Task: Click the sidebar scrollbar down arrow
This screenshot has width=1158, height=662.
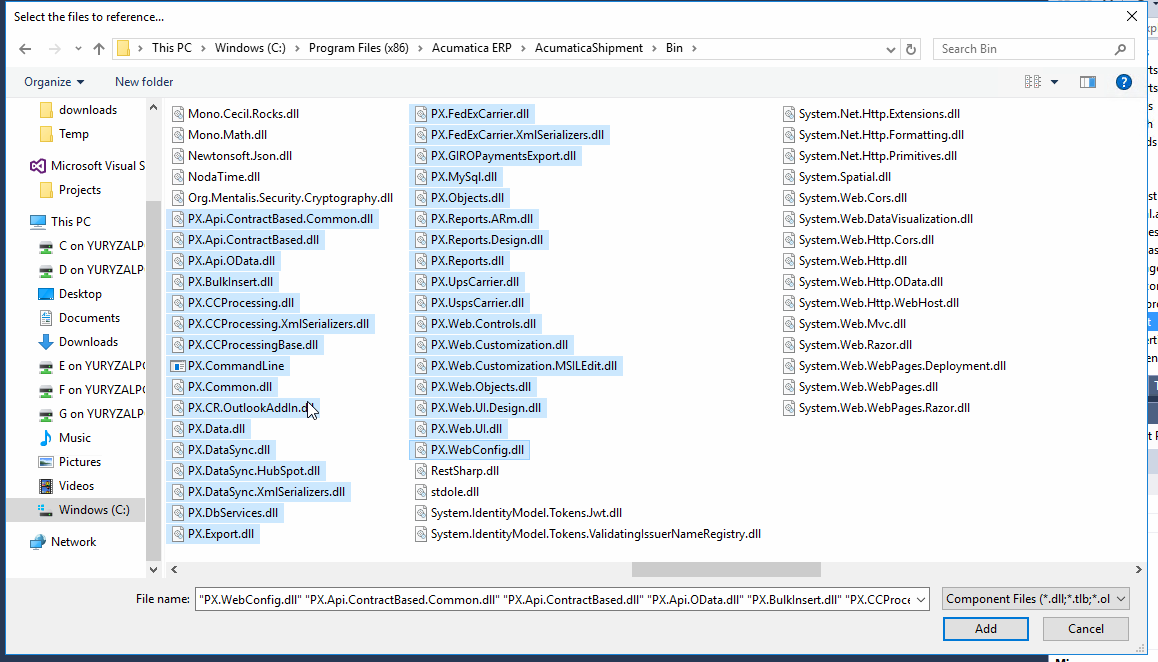Action: click(x=153, y=570)
